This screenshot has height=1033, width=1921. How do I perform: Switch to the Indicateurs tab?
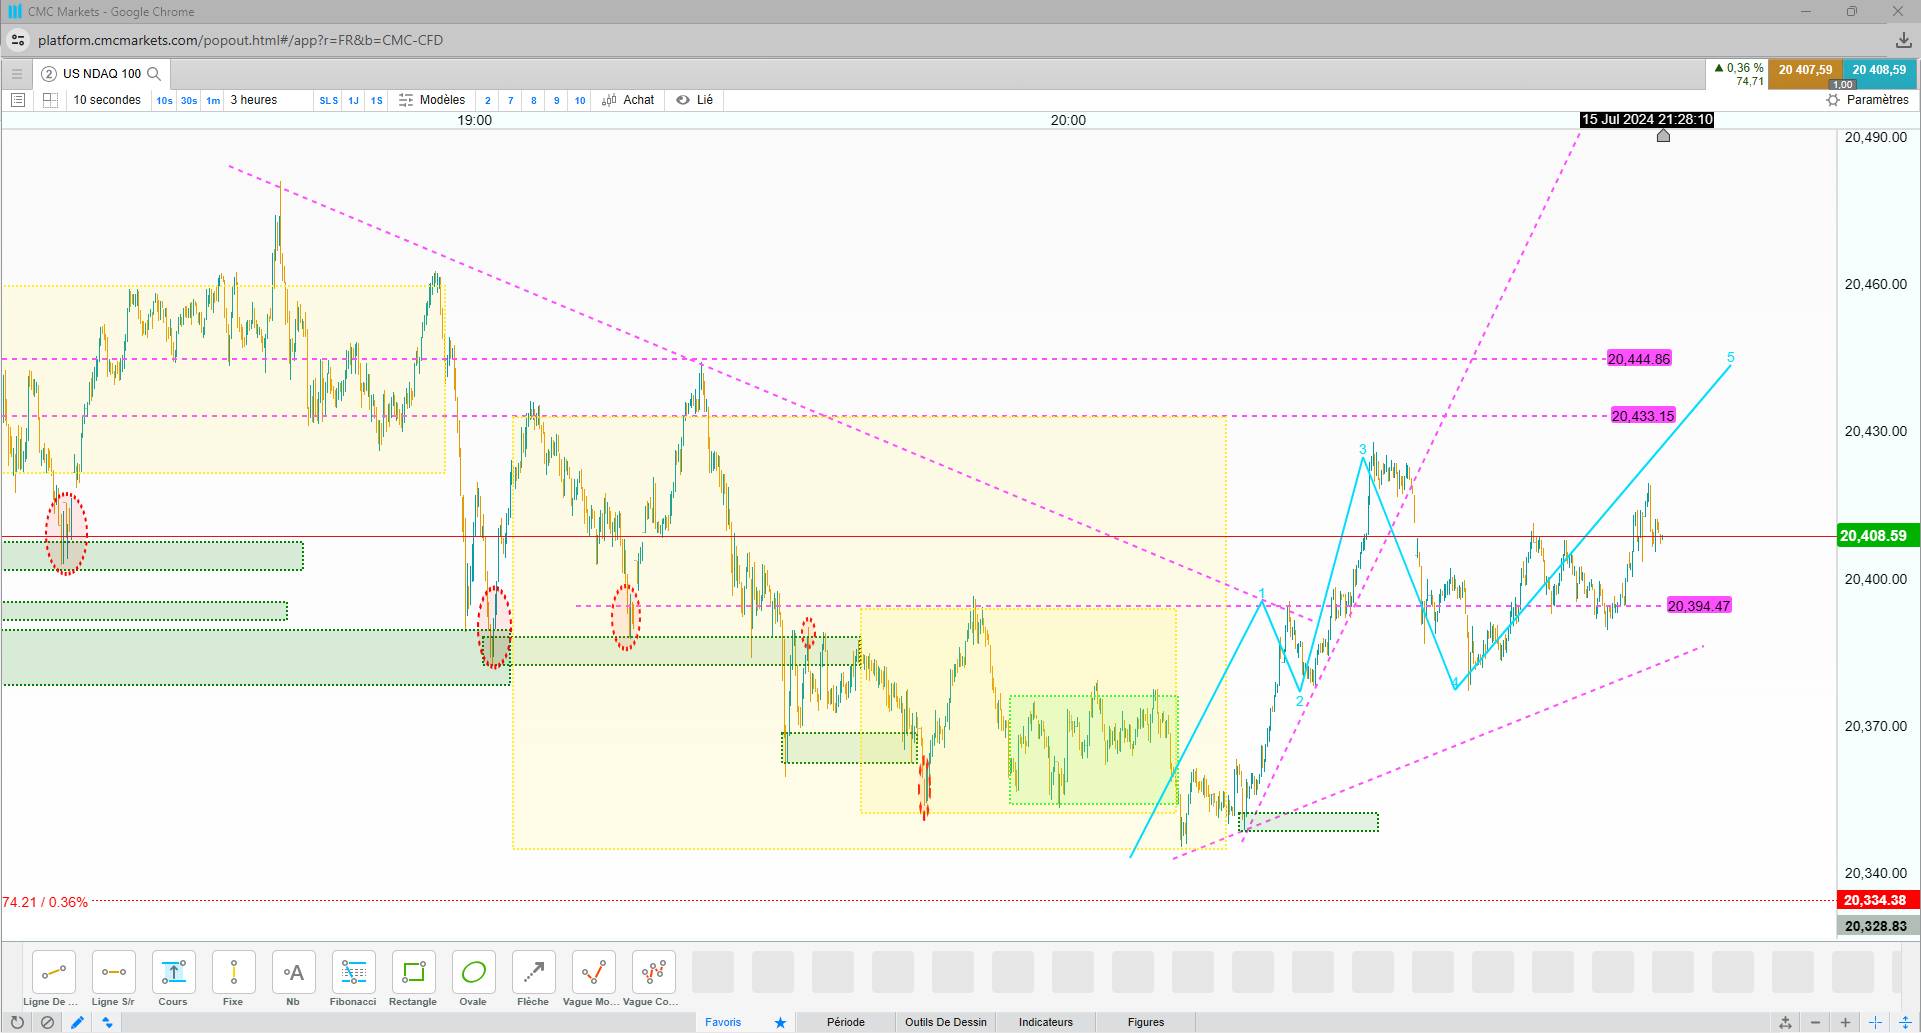pos(1045,1022)
